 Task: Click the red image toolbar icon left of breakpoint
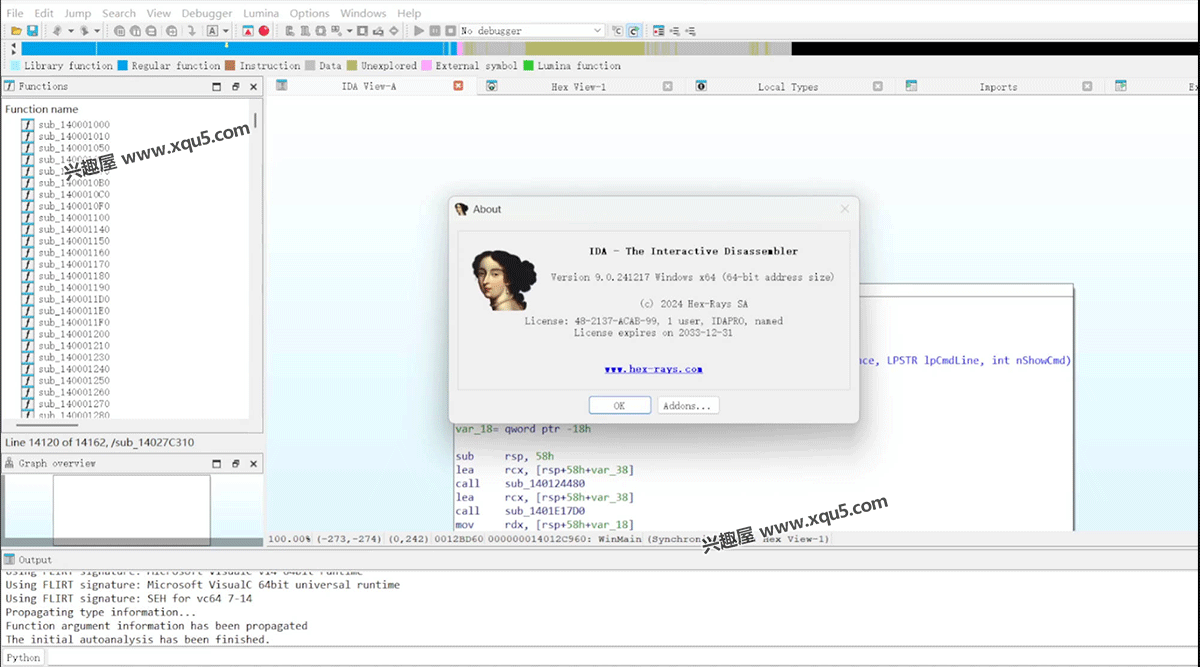[x=247, y=31]
